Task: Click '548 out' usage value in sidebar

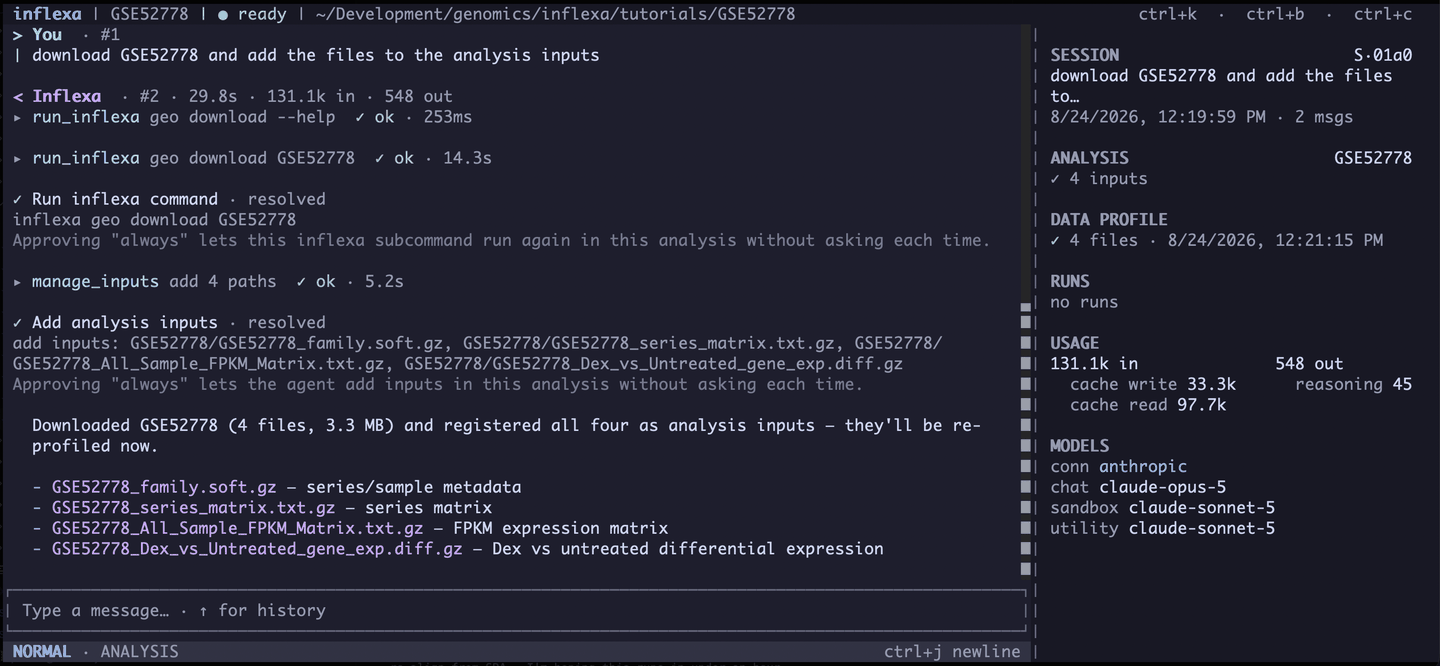Action: pyautogui.click(x=1309, y=363)
